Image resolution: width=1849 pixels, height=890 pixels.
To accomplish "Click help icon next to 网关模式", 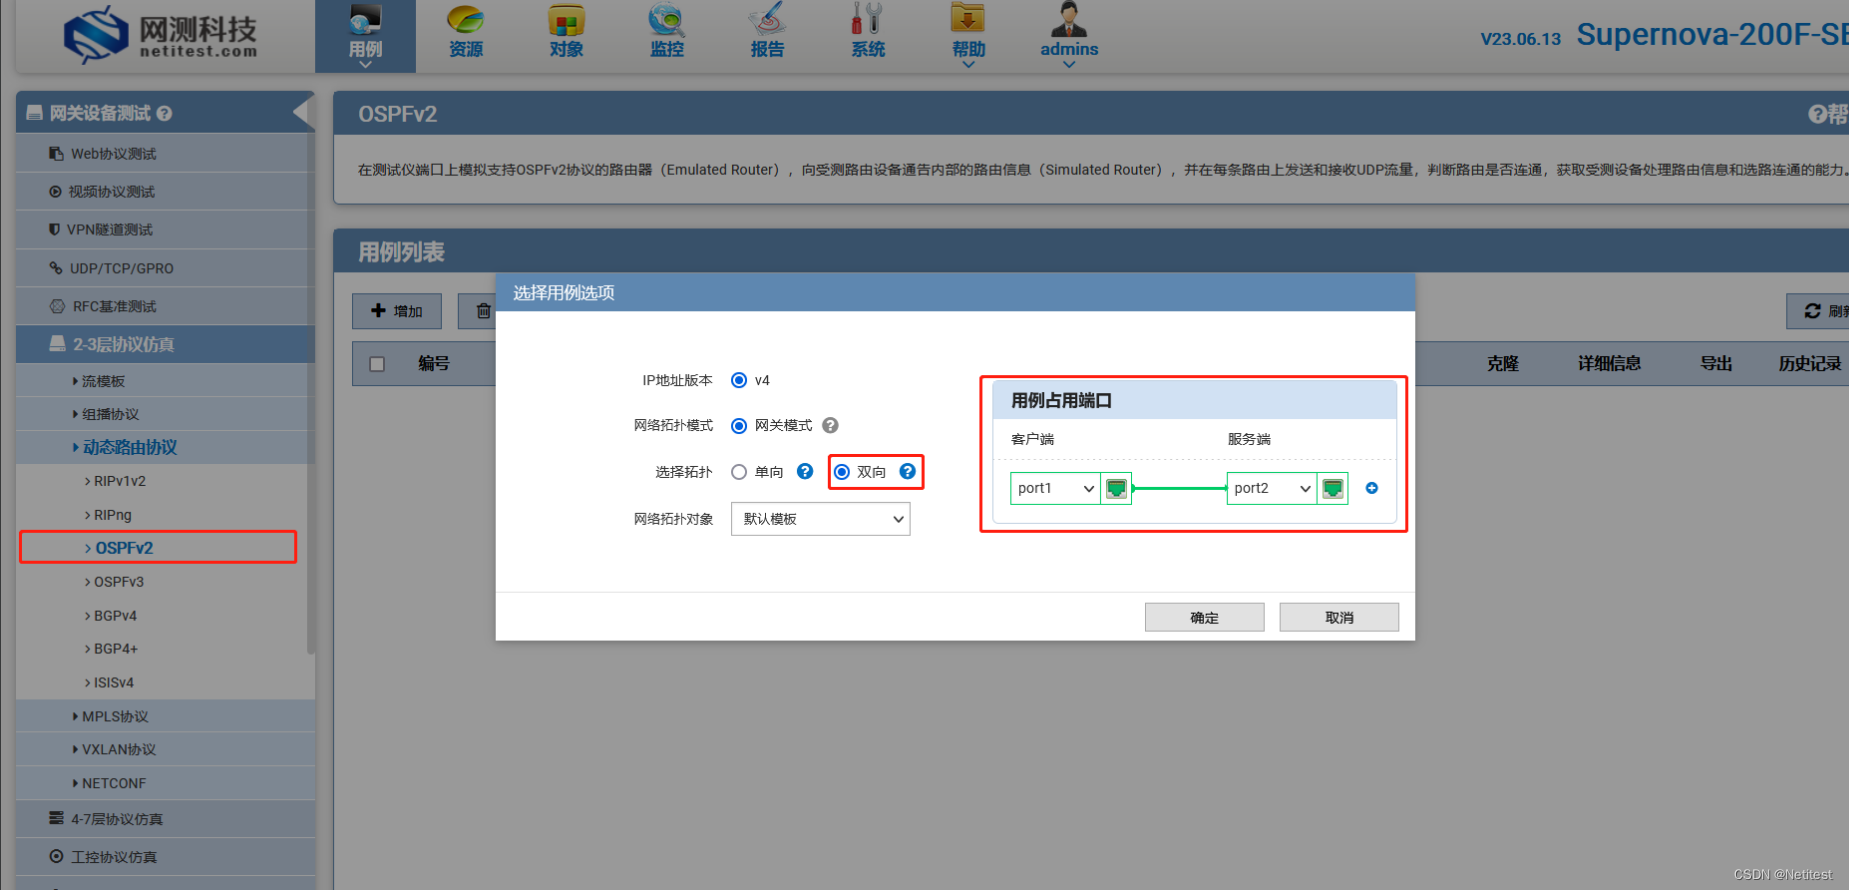I will pos(830,425).
